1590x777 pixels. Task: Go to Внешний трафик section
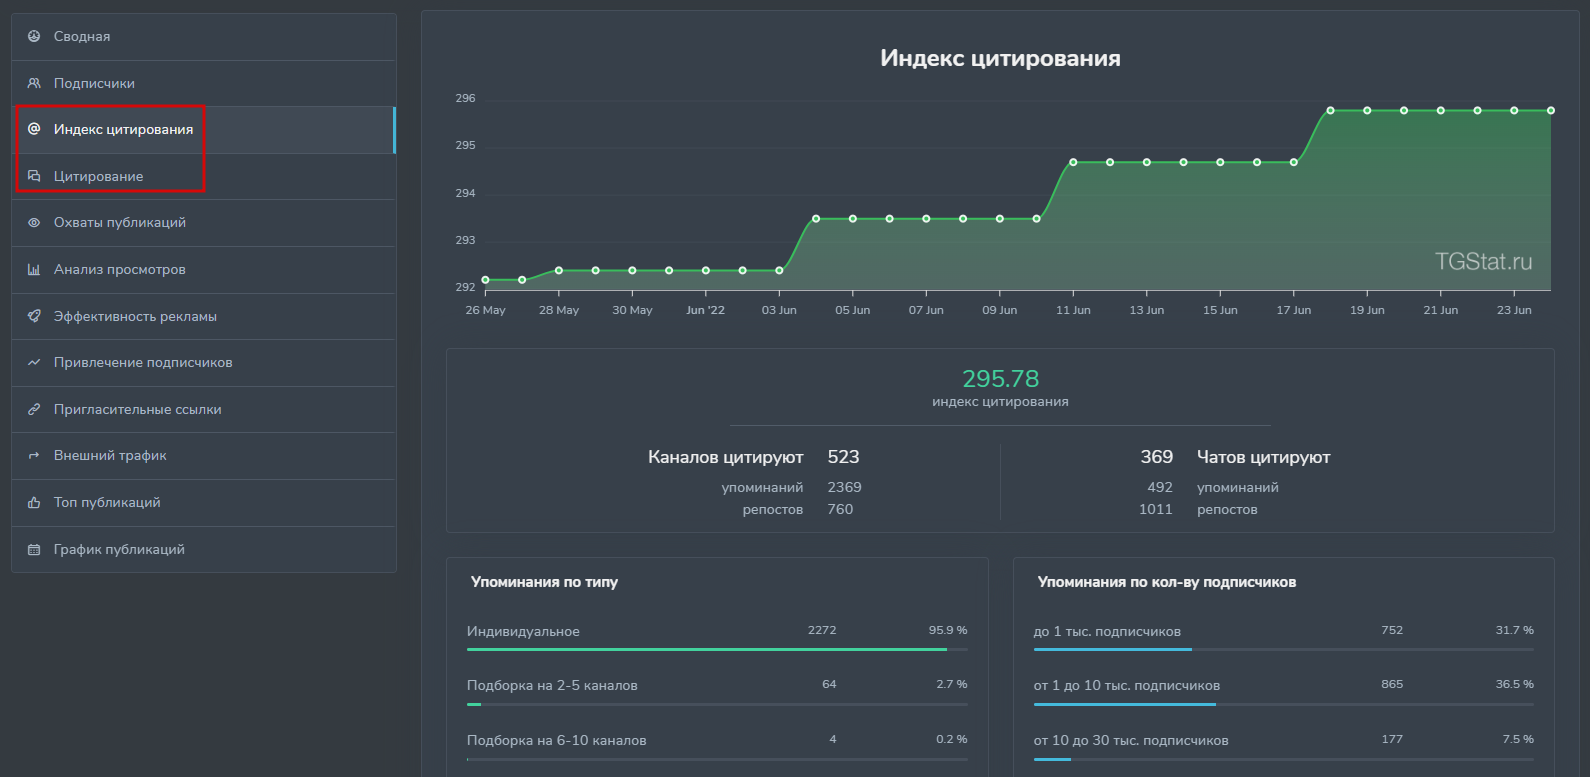pos(204,456)
